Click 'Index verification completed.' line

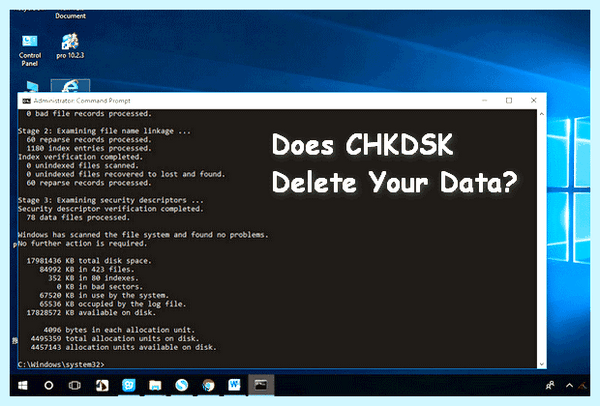click(80, 157)
